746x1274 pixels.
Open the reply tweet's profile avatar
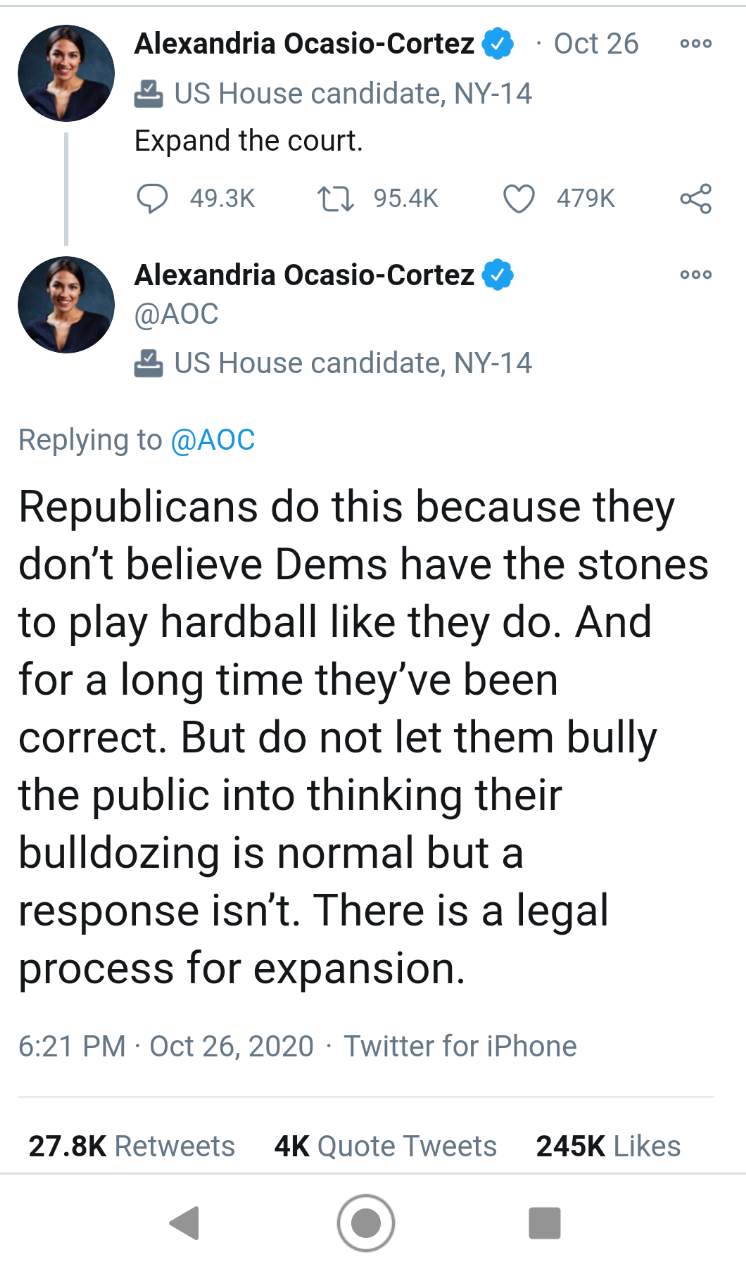[x=67, y=304]
